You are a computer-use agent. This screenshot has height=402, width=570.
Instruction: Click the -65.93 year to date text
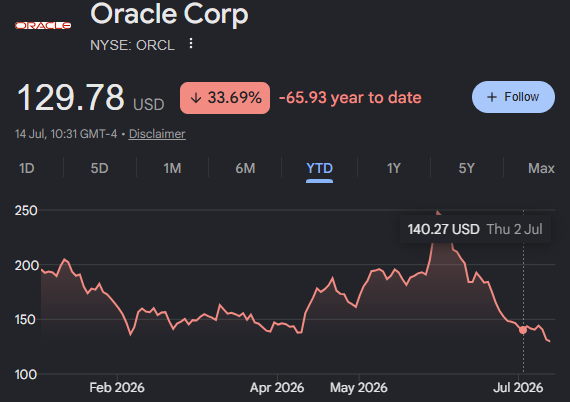pos(350,98)
